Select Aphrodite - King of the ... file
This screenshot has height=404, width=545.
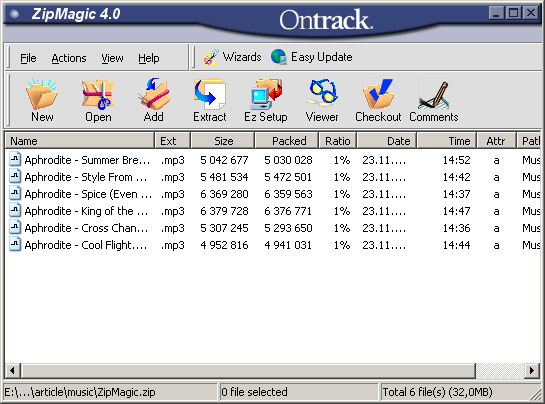click(x=272, y=211)
